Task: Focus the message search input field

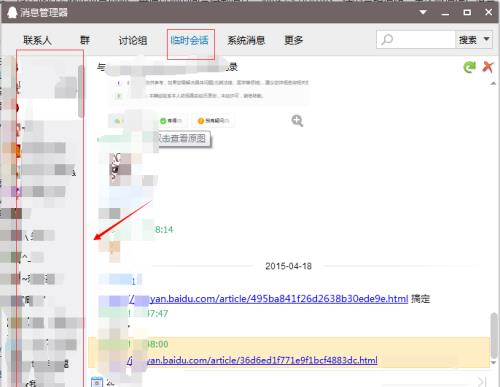Action: click(416, 40)
